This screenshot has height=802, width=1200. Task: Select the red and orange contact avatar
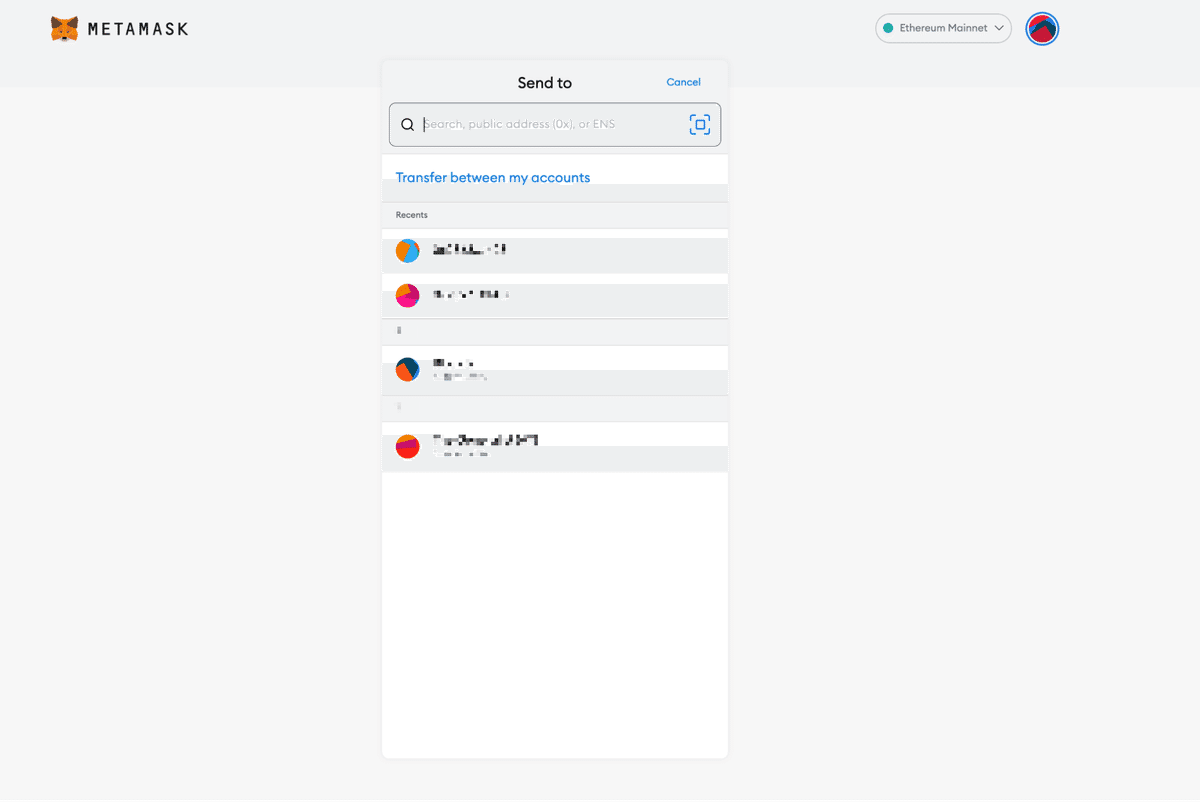coord(407,446)
